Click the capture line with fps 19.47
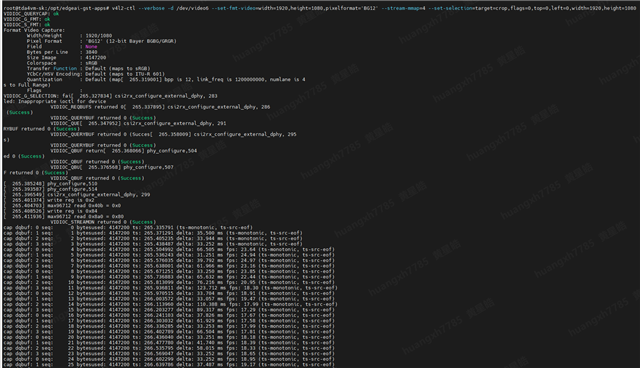 169,299
